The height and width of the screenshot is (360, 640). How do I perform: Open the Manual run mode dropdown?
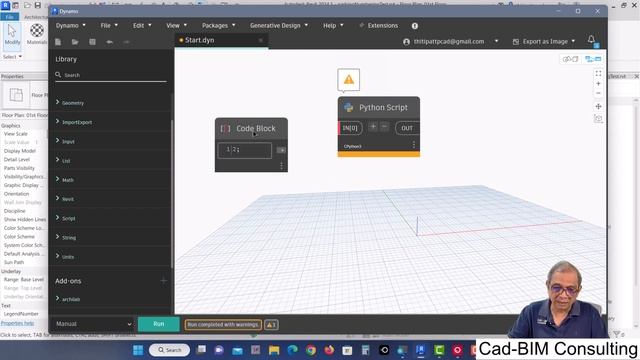click(x=93, y=324)
